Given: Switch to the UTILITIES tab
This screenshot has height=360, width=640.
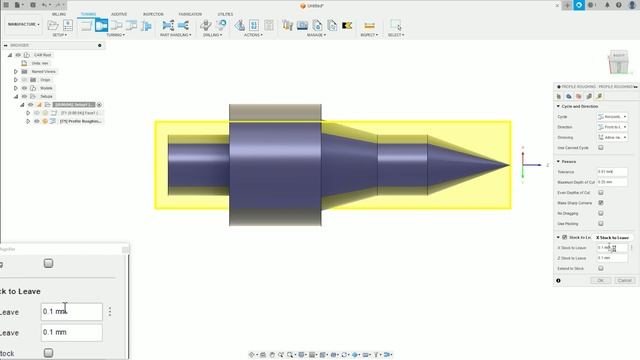Looking at the screenshot, I should (x=225, y=14).
